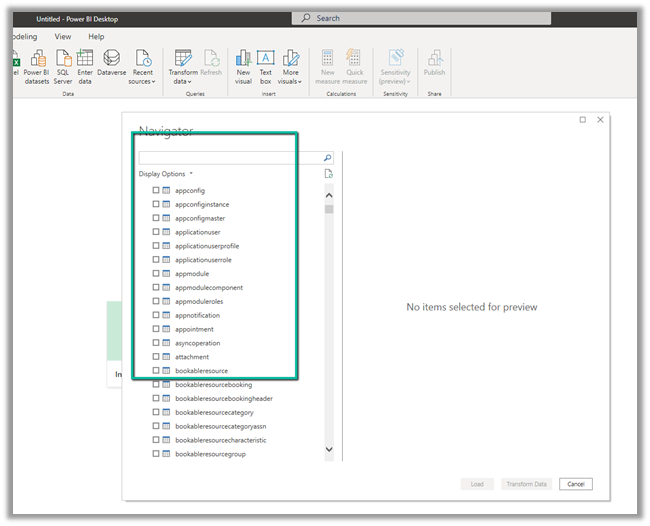650x526 pixels.
Task: Click the Cancel button in Navigator
Action: pos(575,484)
